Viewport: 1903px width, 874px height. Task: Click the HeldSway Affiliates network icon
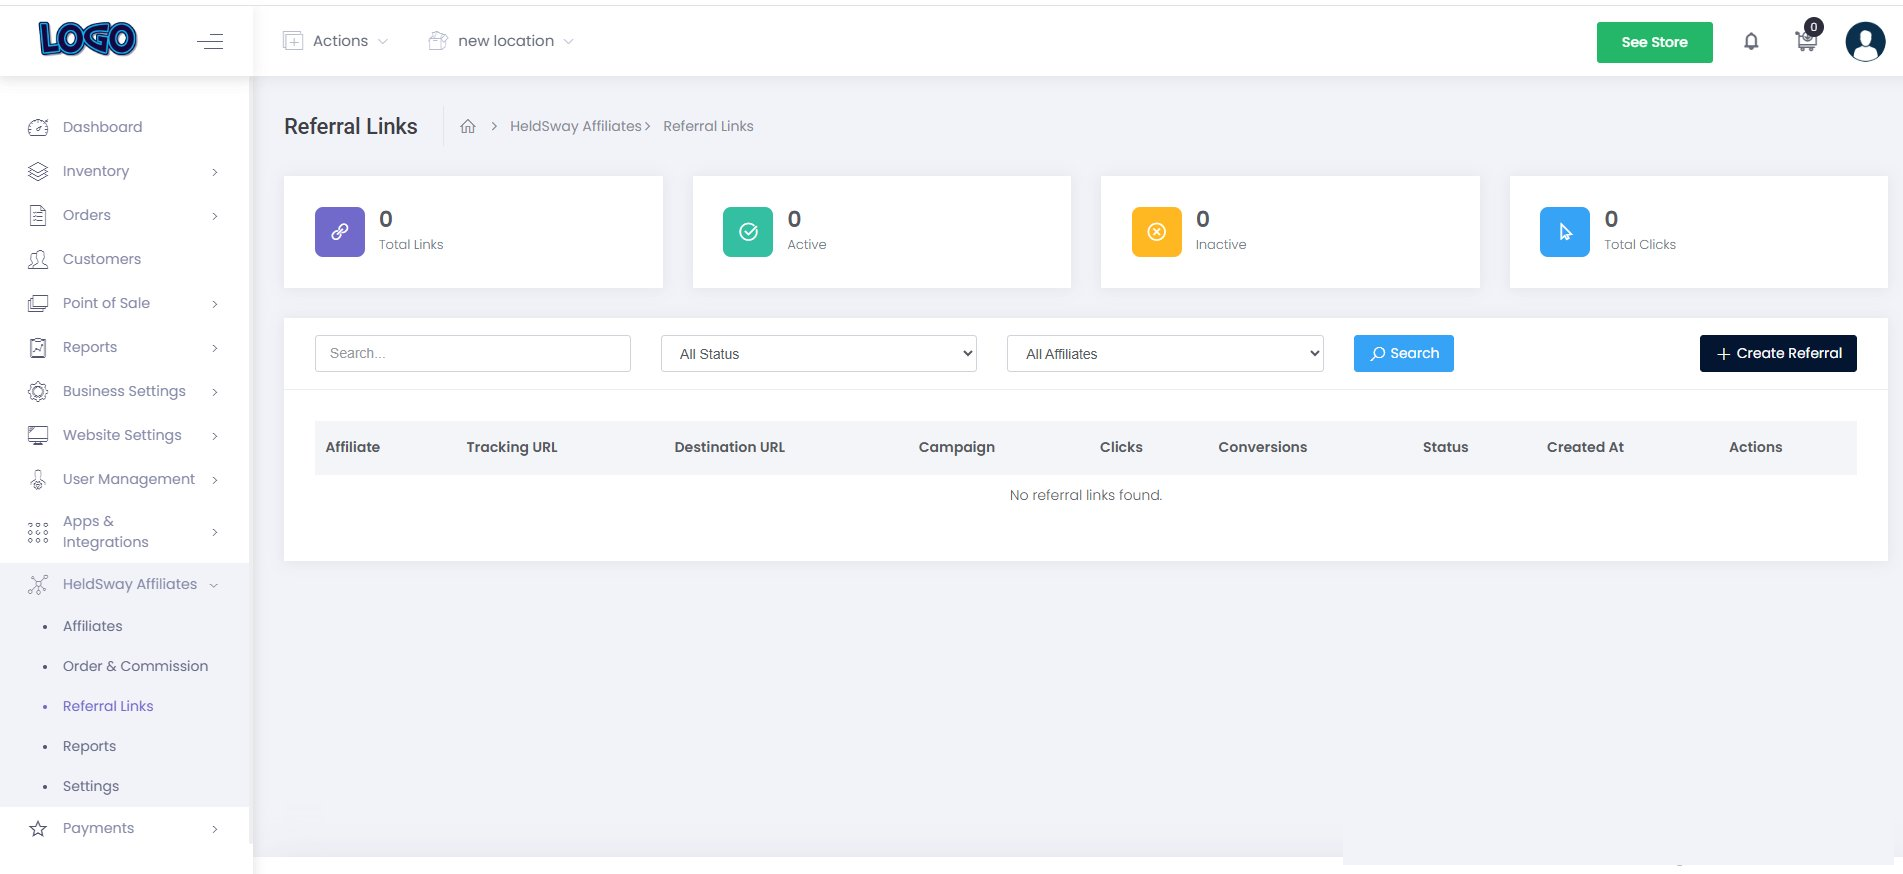coord(38,585)
